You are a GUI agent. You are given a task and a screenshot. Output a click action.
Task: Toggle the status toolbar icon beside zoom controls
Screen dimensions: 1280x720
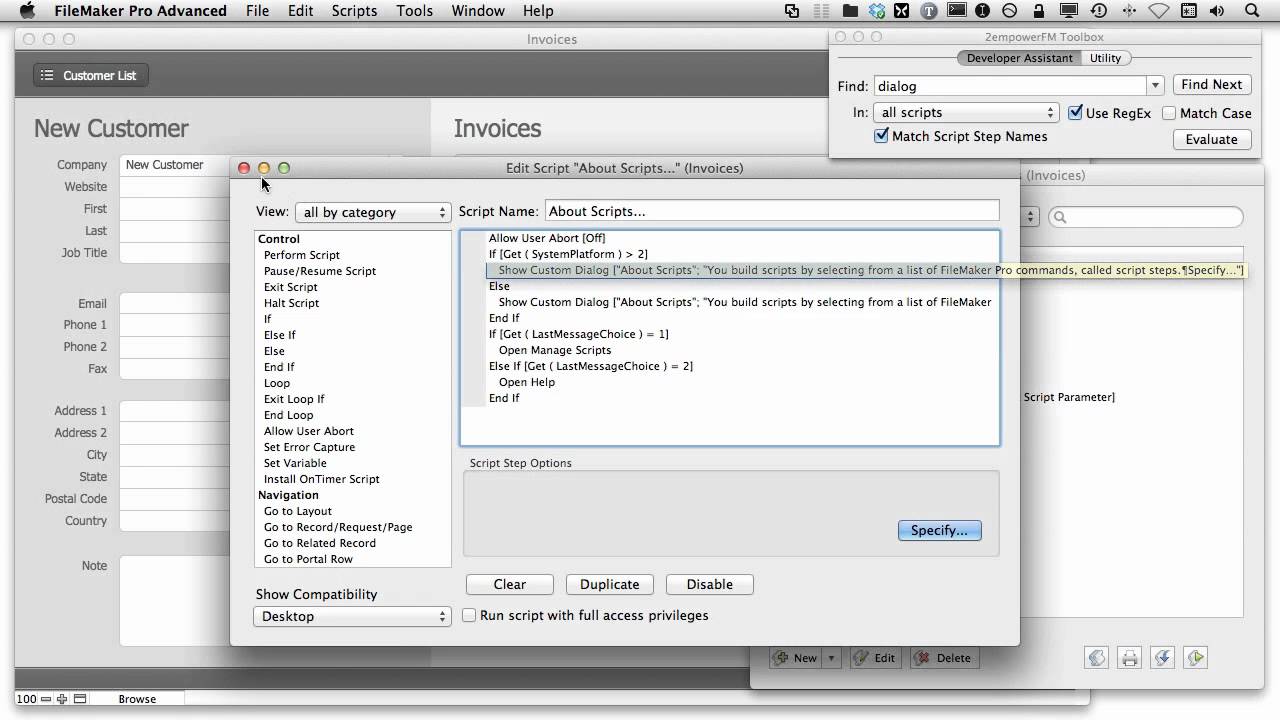click(x=80, y=699)
